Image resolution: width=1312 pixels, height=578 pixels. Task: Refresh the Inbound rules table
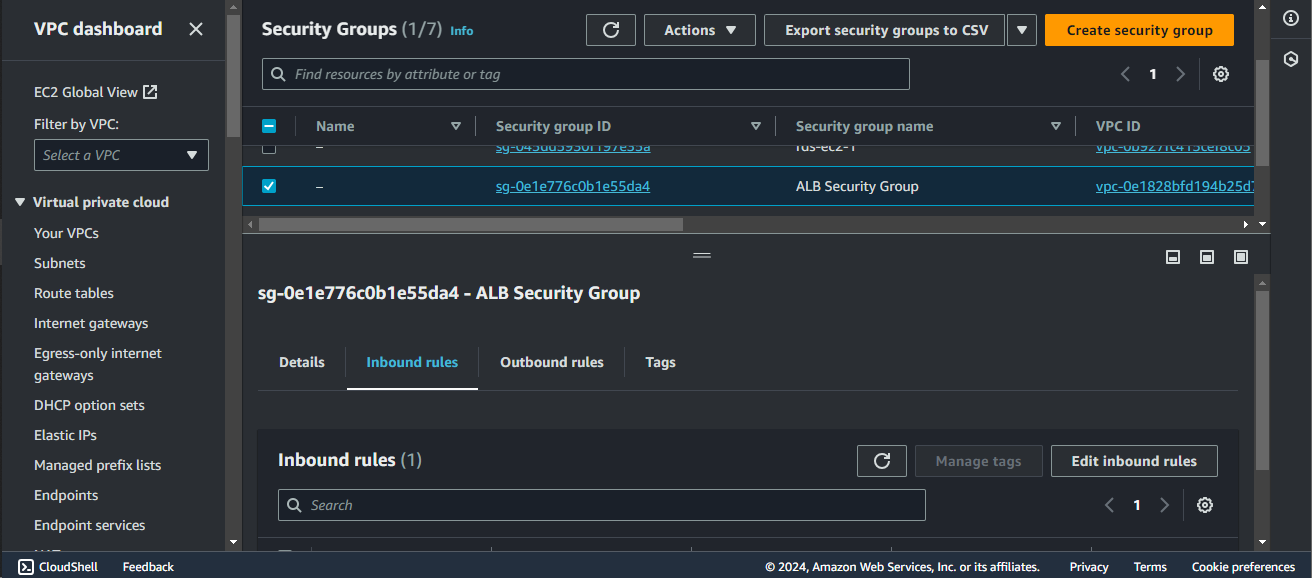click(x=882, y=461)
